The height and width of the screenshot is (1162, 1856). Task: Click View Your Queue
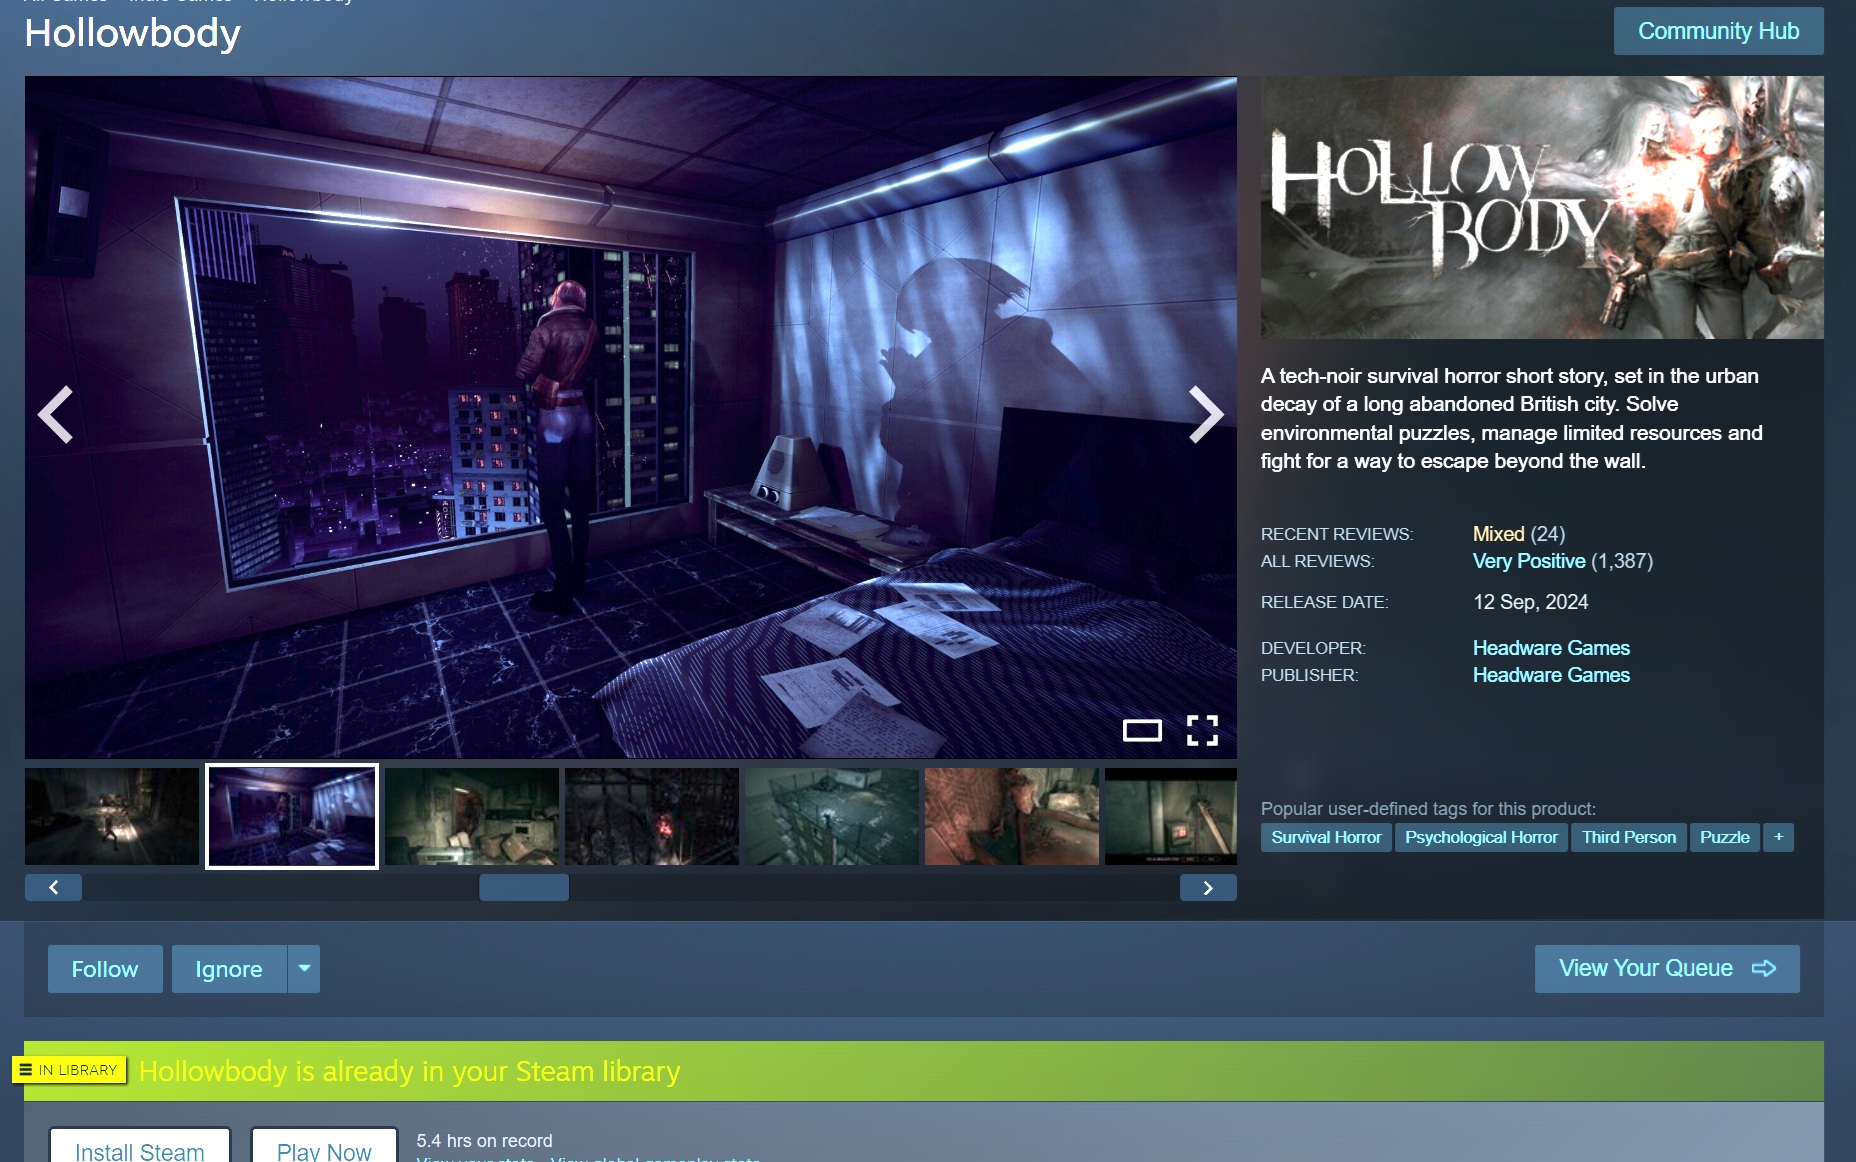coord(1667,969)
